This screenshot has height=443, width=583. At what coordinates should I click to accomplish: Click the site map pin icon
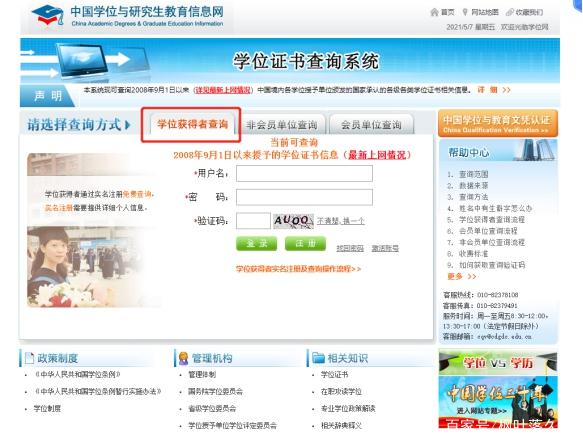coord(464,12)
